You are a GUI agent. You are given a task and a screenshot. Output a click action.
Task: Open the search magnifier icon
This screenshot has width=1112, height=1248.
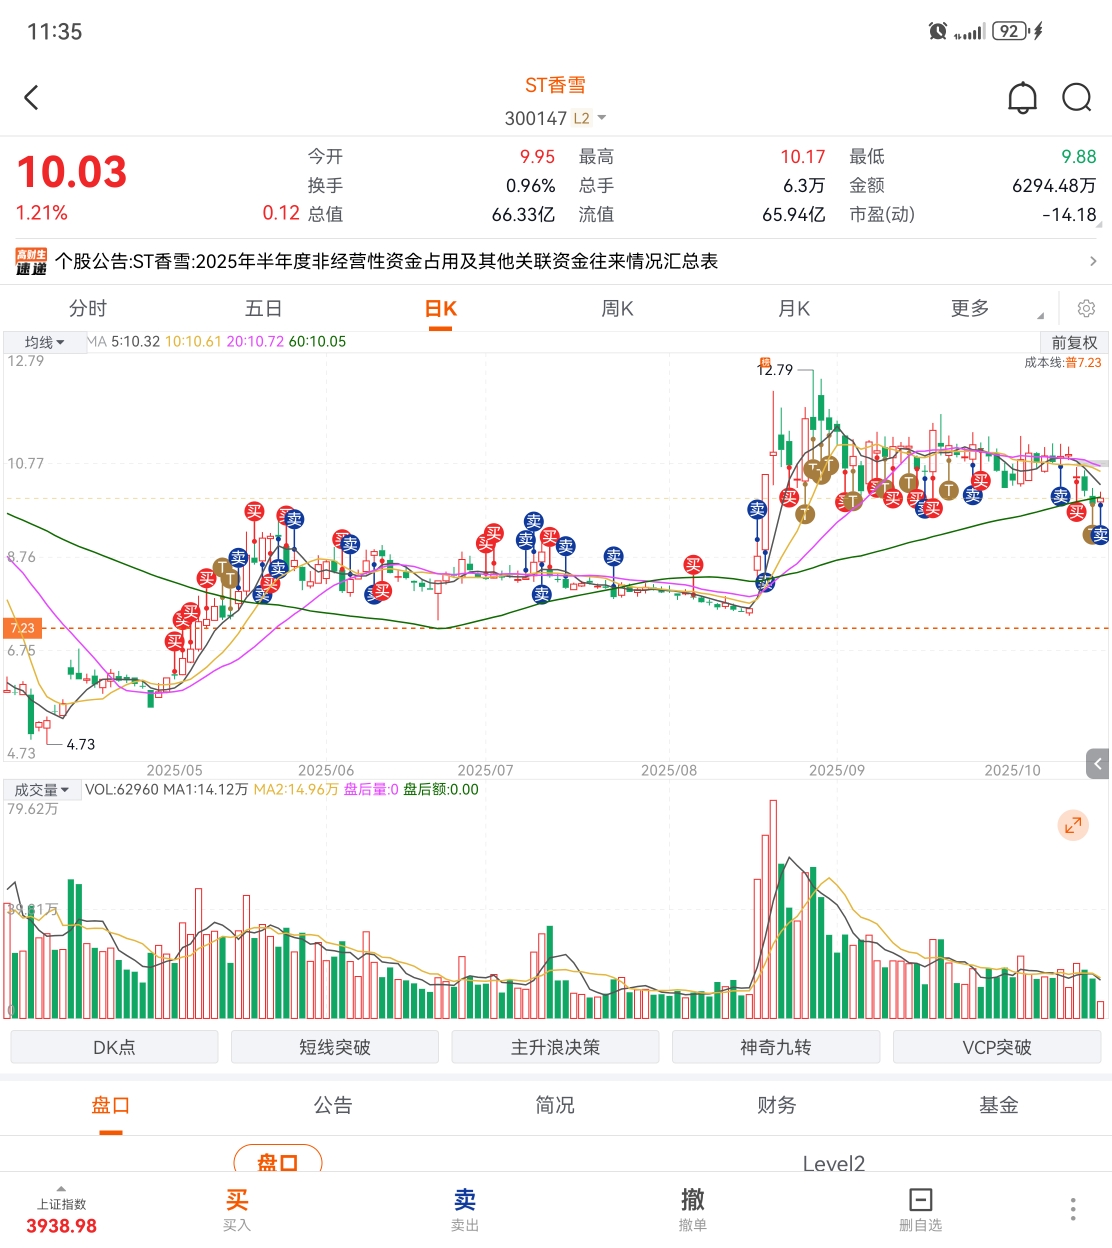pyautogui.click(x=1077, y=98)
